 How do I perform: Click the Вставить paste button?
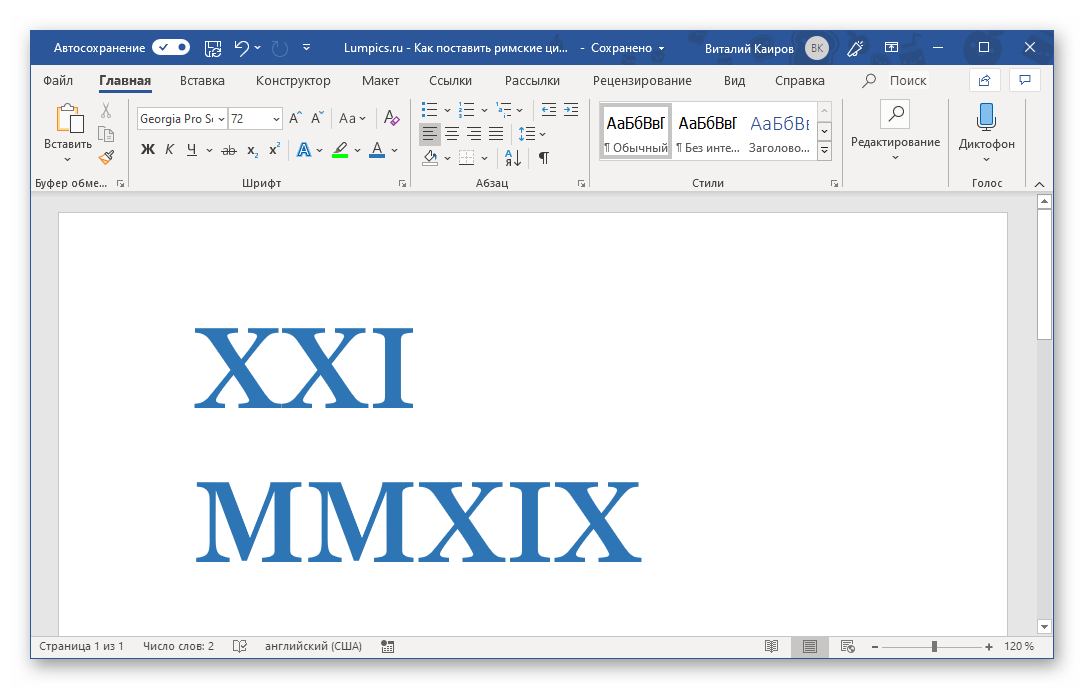68,130
